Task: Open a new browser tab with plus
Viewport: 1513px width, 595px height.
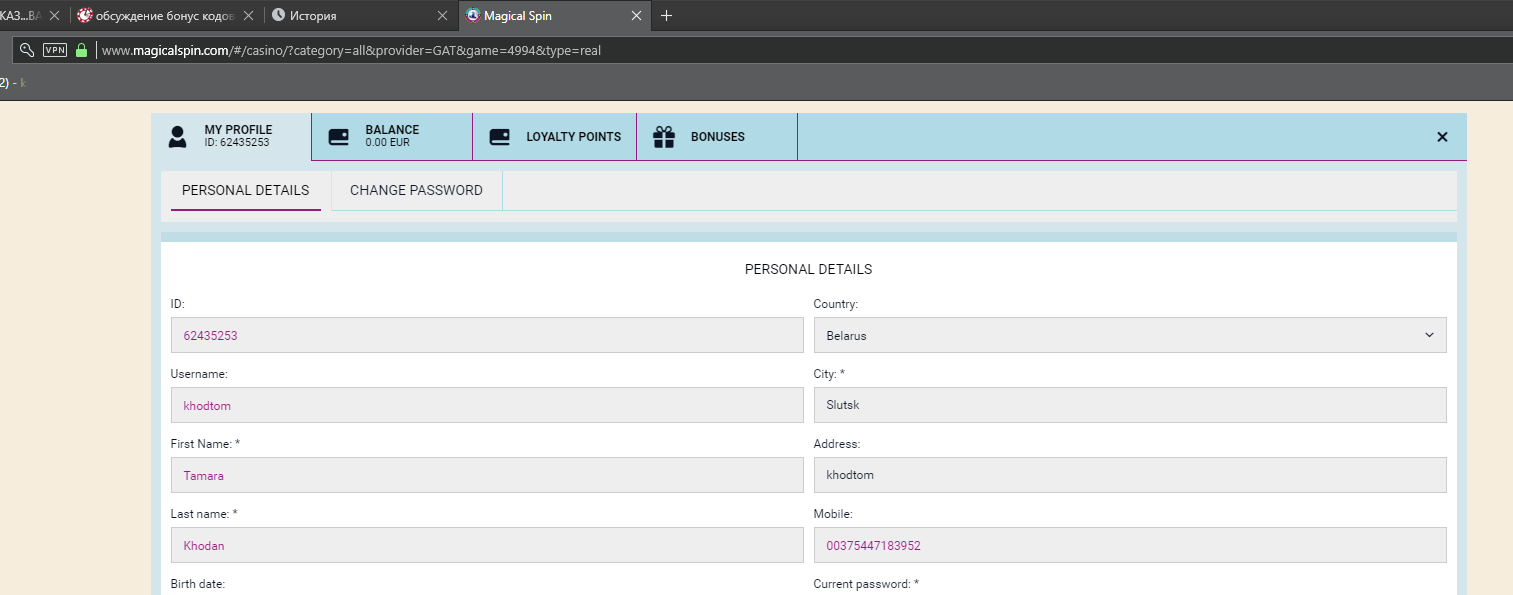Action: (x=667, y=16)
